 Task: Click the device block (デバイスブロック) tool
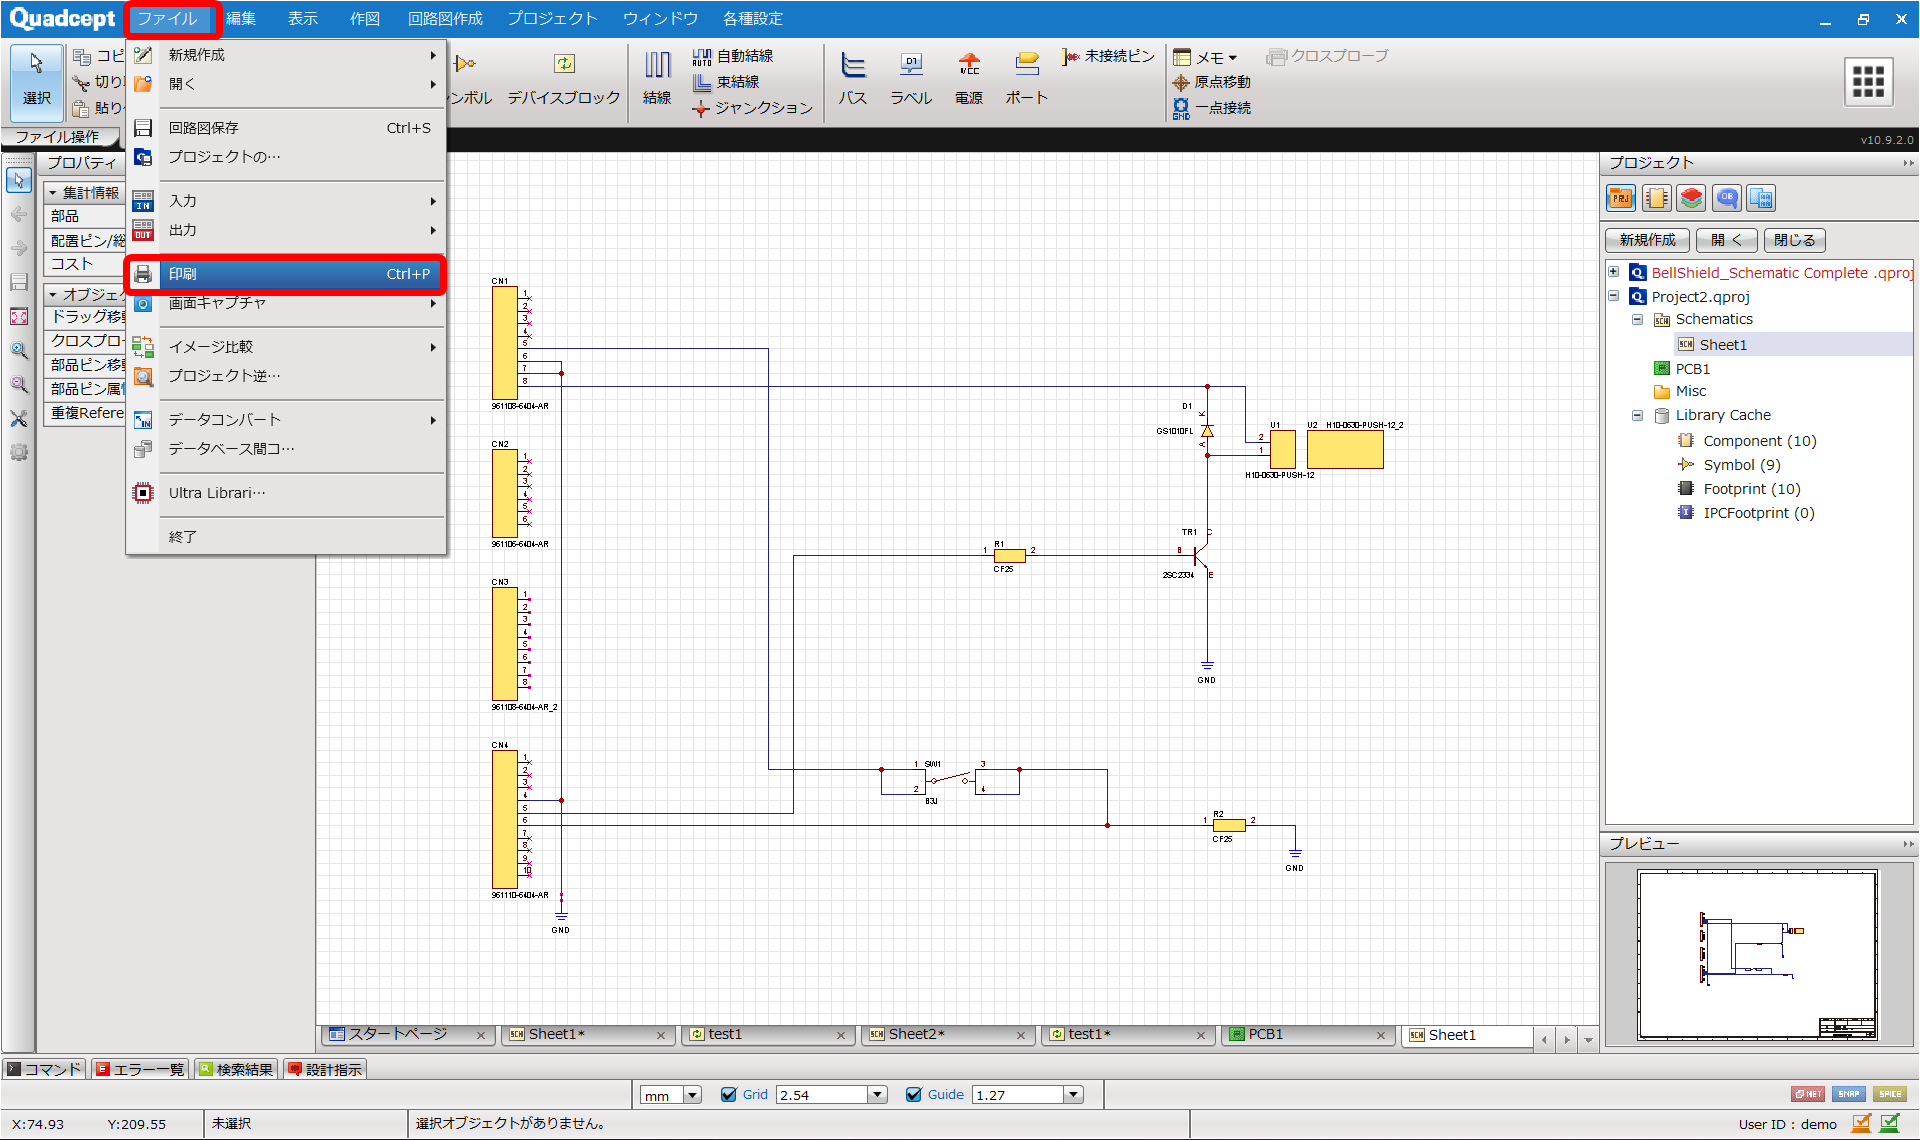(x=564, y=66)
